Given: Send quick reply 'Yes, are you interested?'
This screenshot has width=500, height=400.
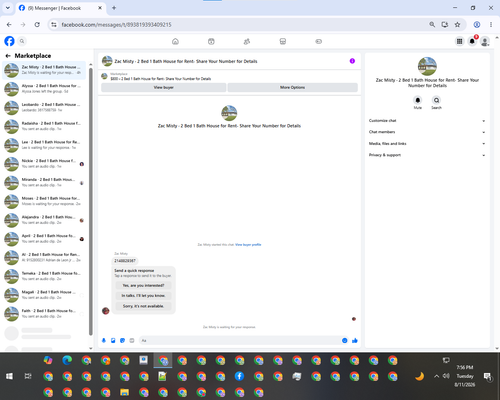Looking at the screenshot, I should [x=143, y=285].
